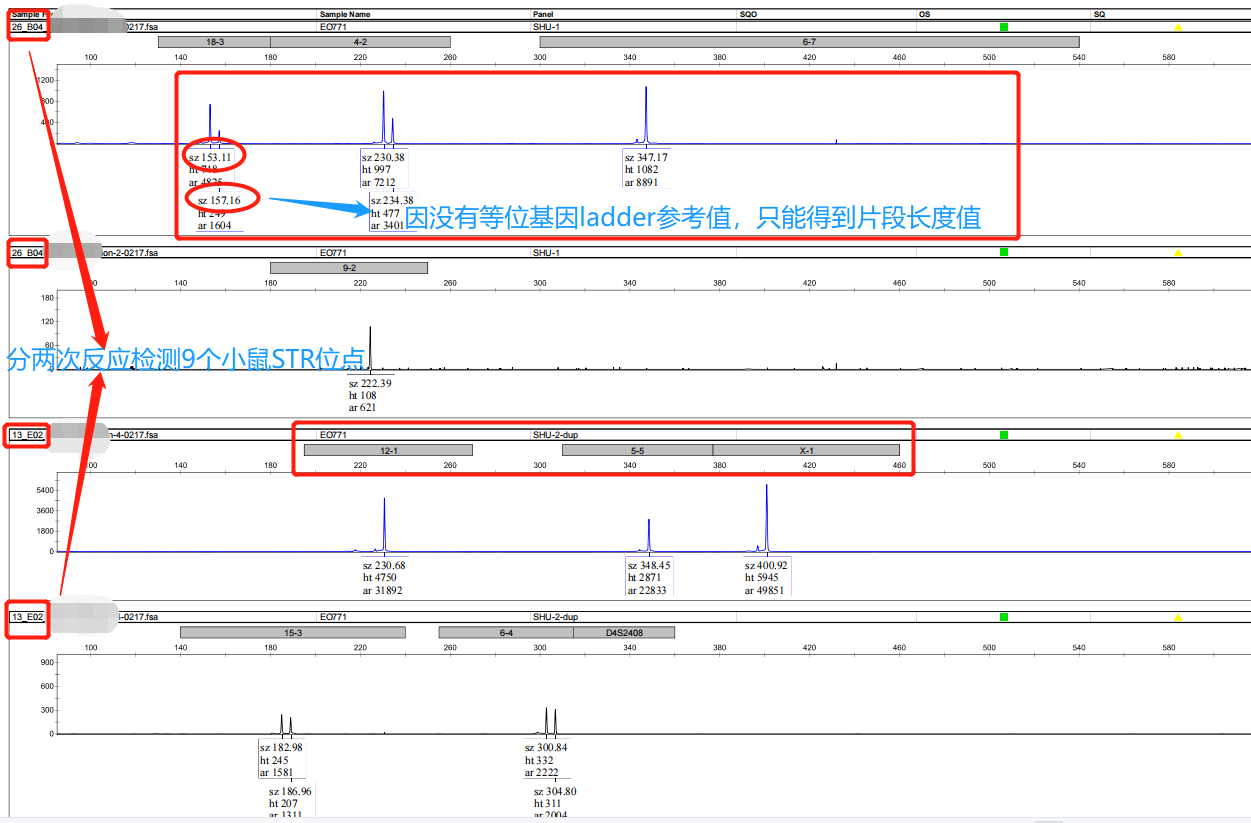
Task: Select the 26_B04 sample file cell in the top row
Action: (x=27, y=27)
